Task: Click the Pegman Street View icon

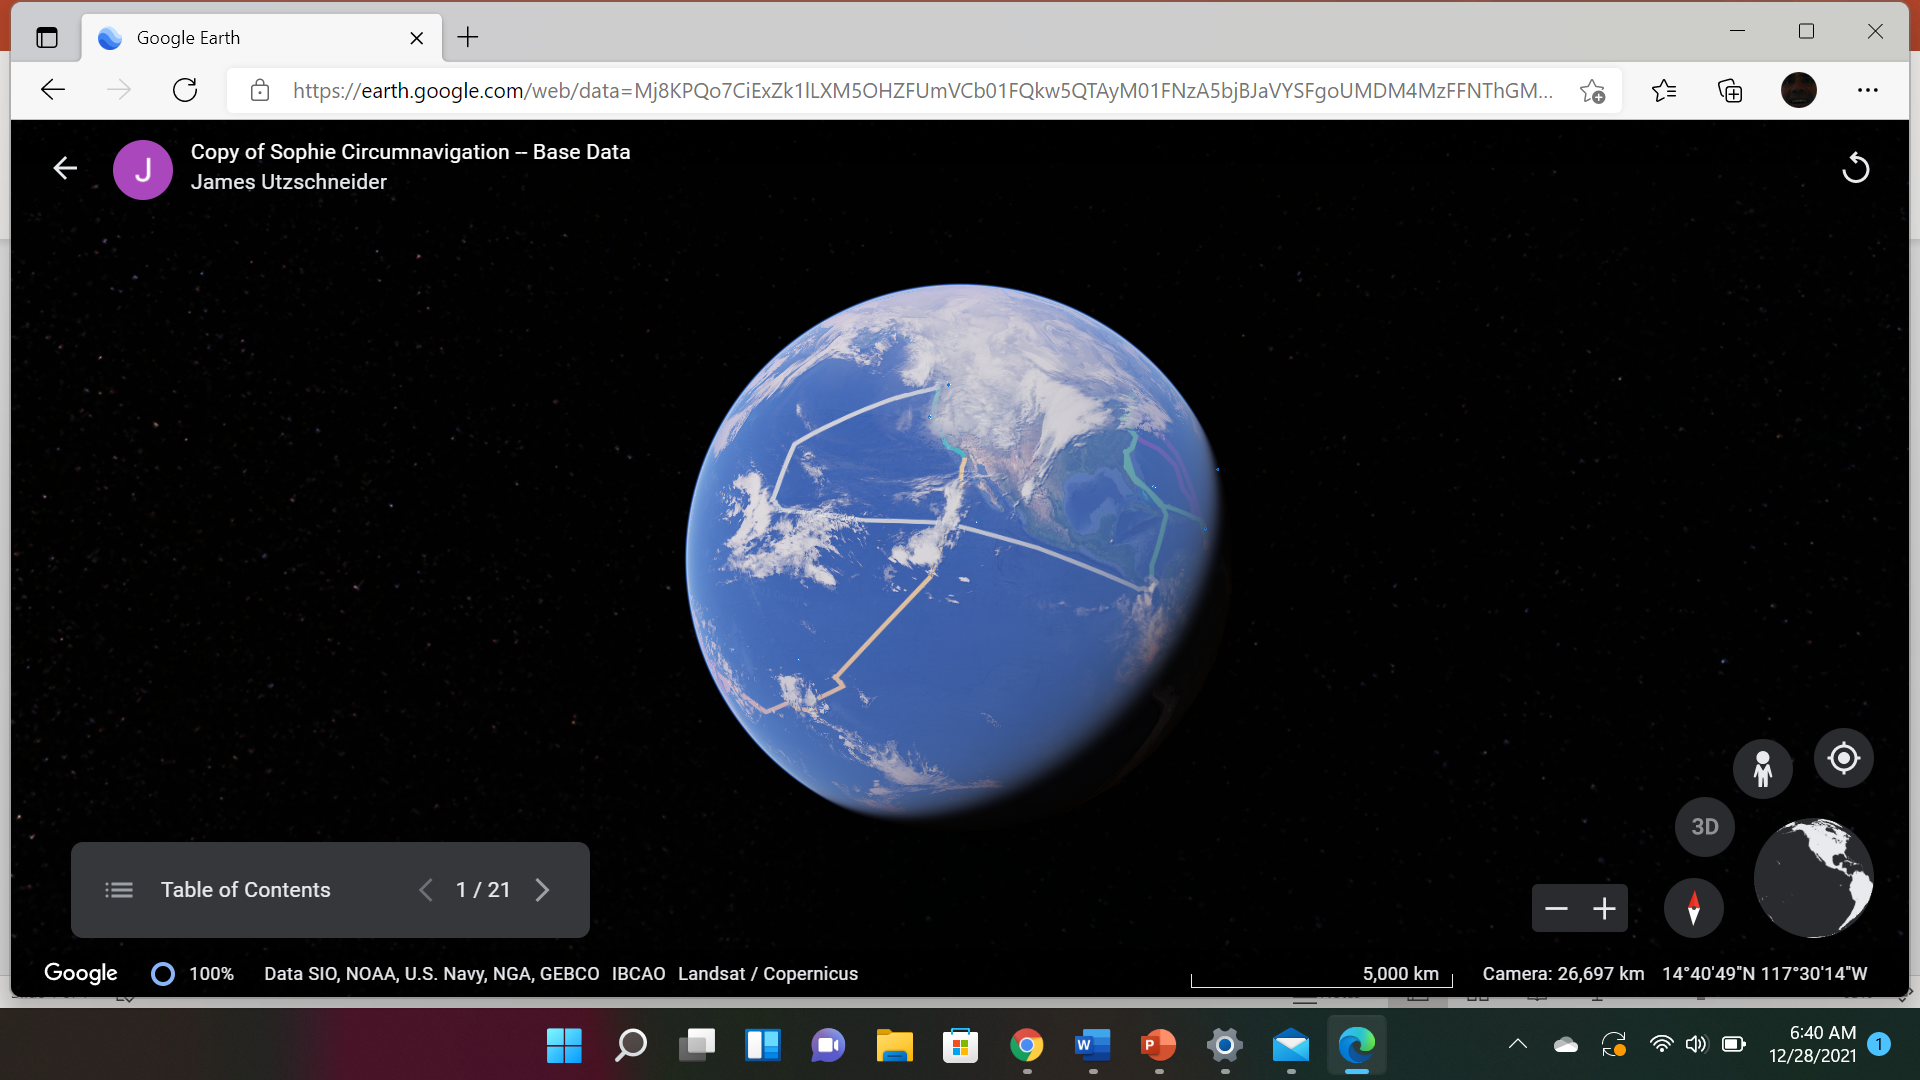Action: [x=1762, y=769]
